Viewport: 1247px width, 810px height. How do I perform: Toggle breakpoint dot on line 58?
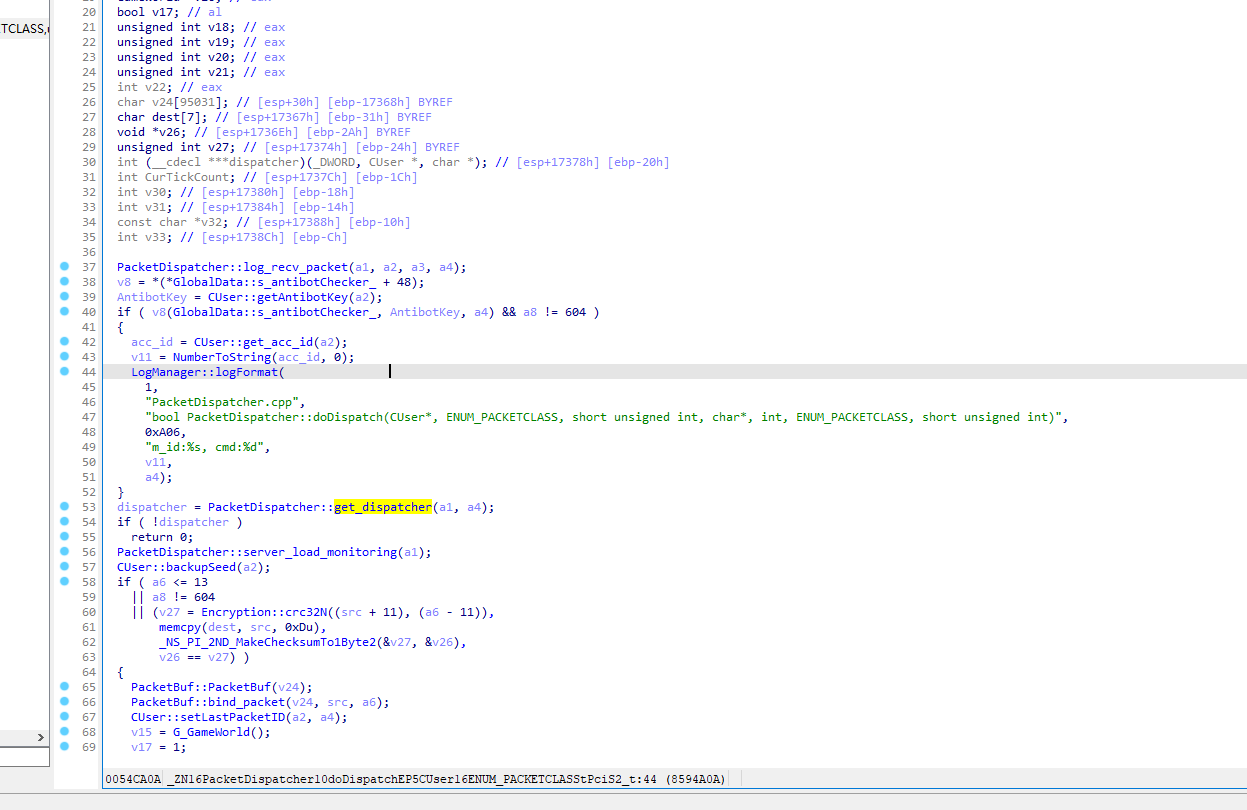[x=65, y=582]
